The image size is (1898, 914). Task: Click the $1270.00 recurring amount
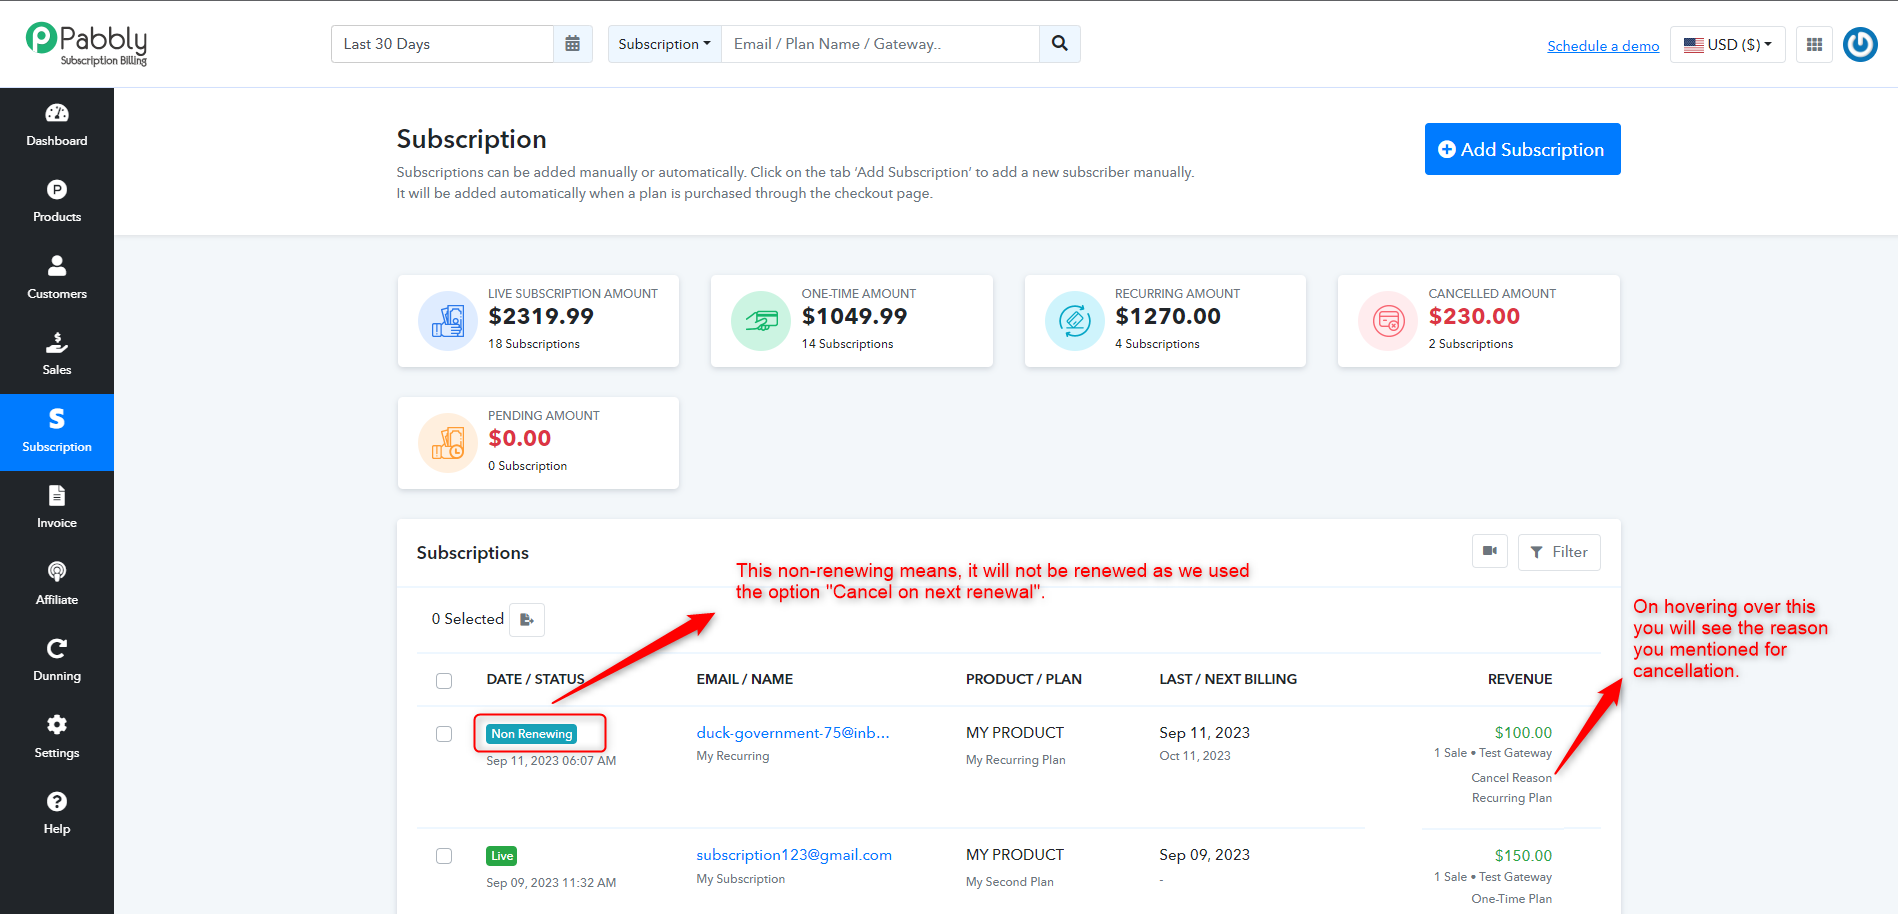point(1168,316)
